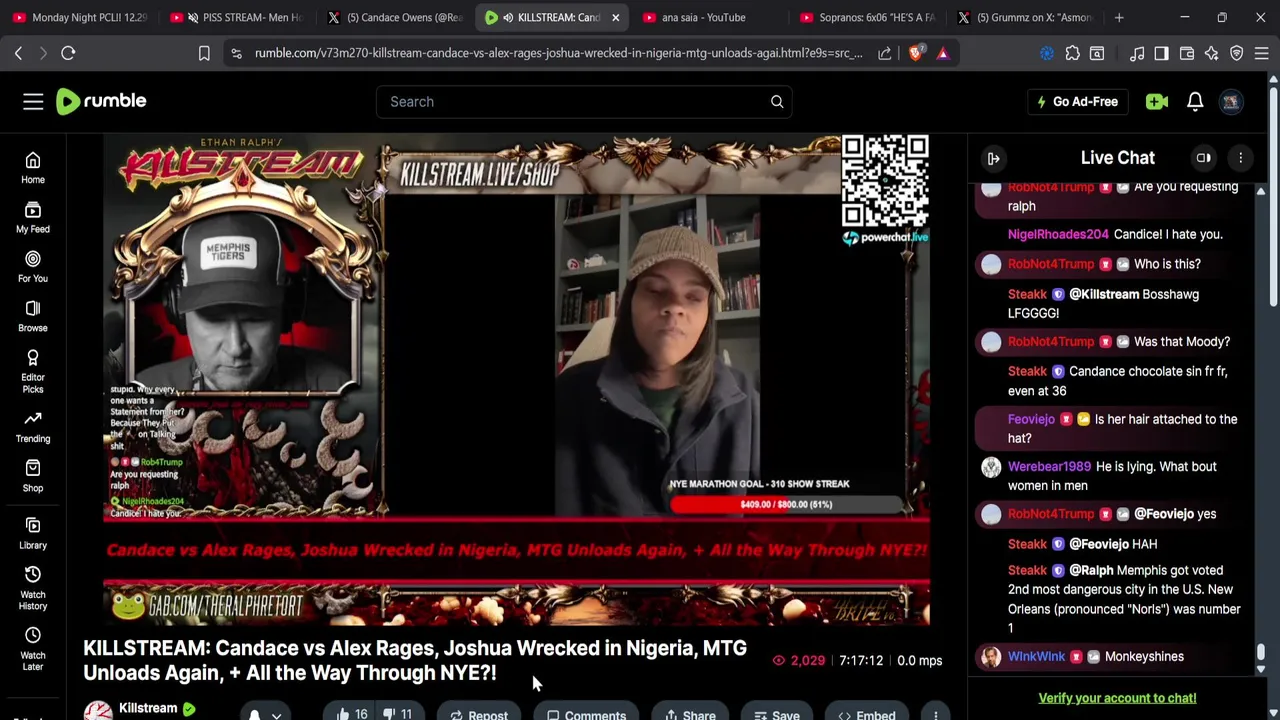The image size is (1280, 720).
Task: Open the Comments section
Action: [586, 714]
